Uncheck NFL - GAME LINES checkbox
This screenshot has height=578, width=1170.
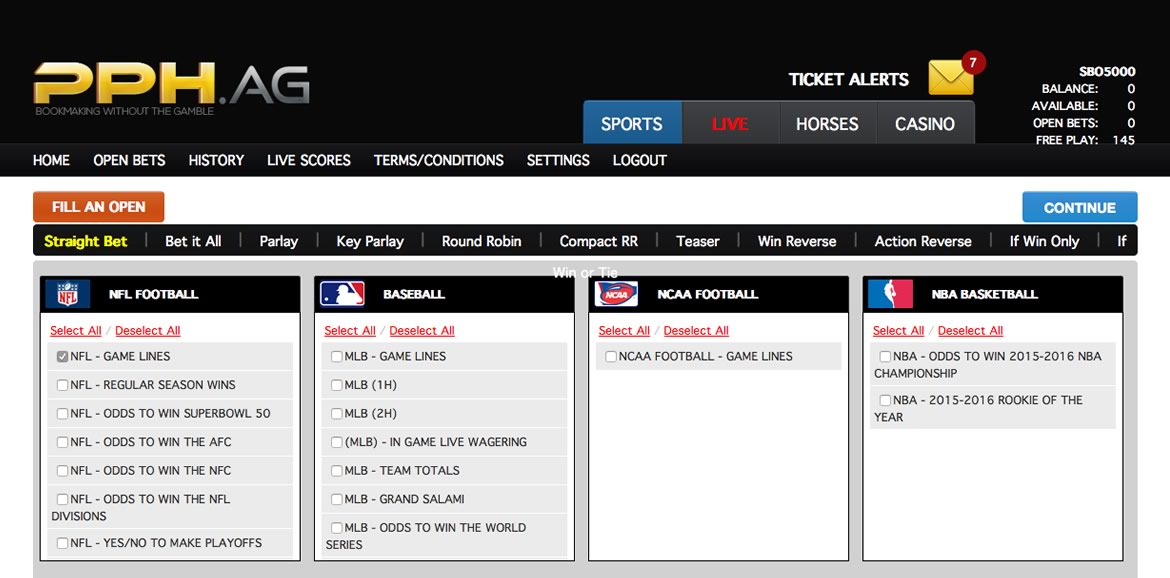pyautogui.click(x=63, y=356)
